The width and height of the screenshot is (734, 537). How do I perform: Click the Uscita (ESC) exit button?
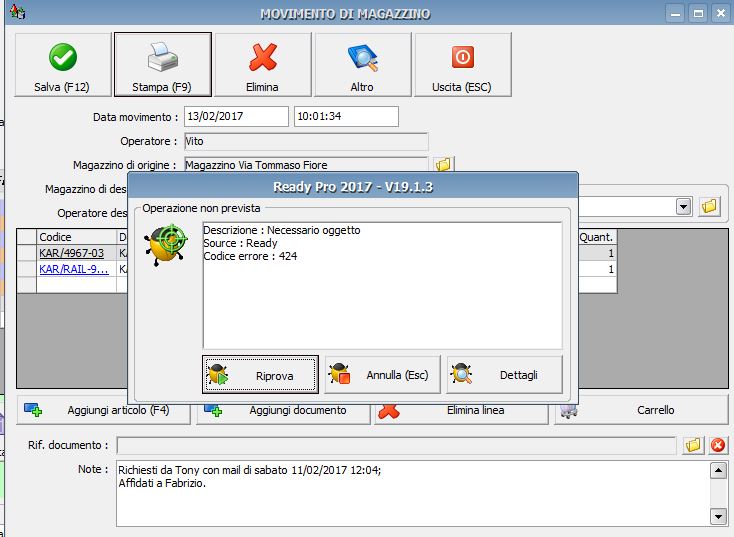(462, 65)
